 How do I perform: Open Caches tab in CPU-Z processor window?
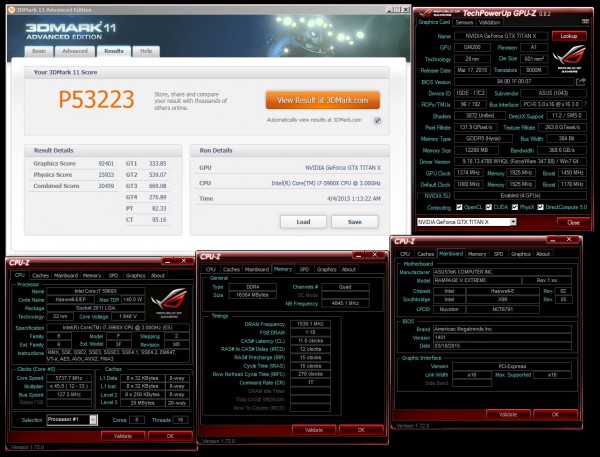coord(40,275)
